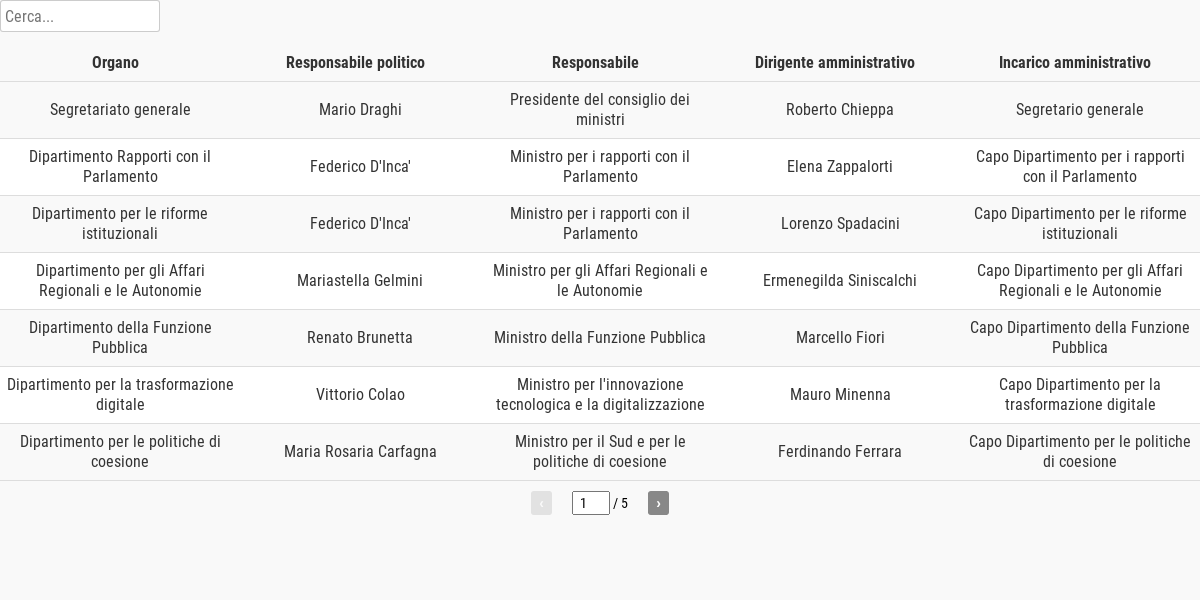Select the Elena Zappalorti cell
This screenshot has width=1200, height=600.
coord(840,167)
